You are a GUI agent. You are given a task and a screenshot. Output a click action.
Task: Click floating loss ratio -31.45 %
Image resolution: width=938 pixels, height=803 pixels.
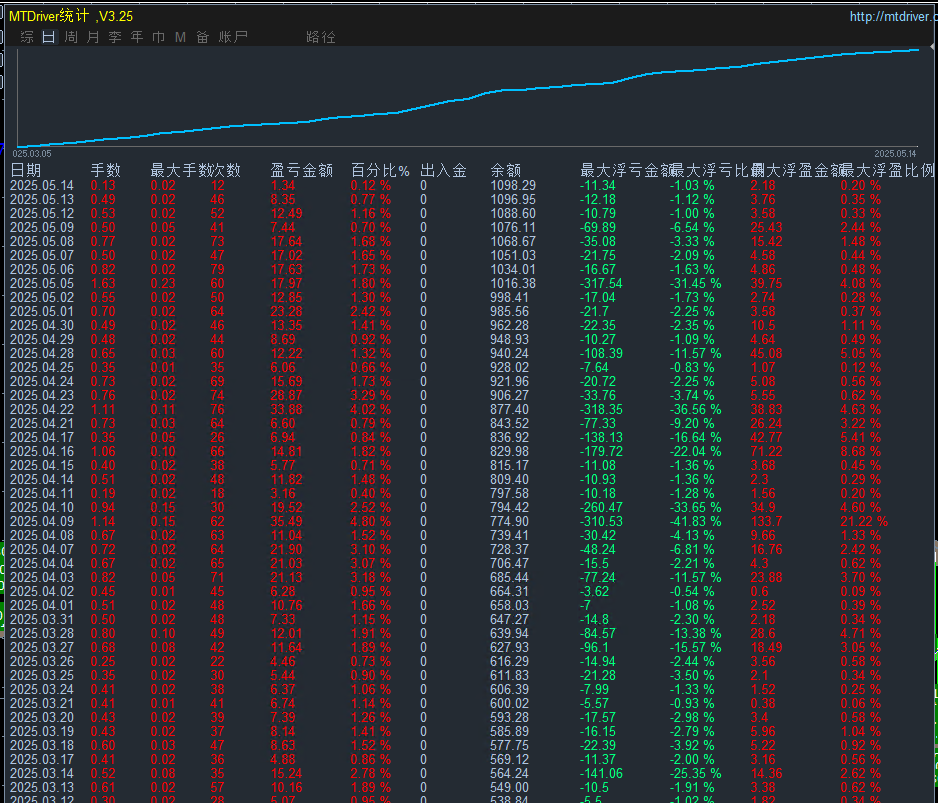[696, 283]
